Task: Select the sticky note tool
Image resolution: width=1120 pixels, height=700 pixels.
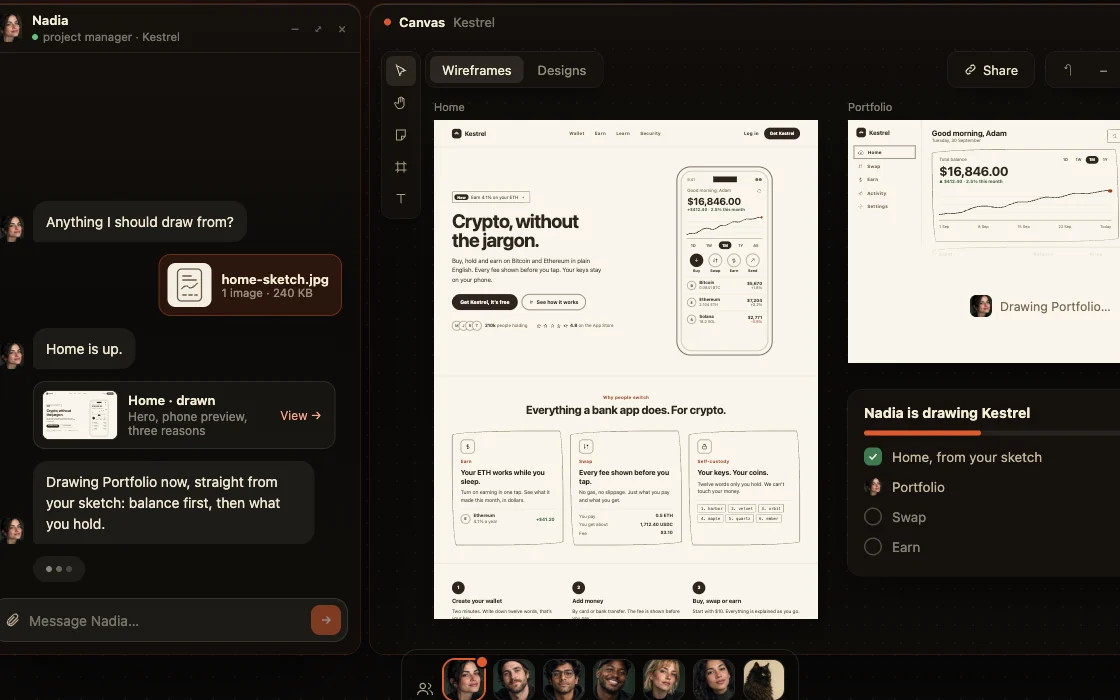Action: 401,135
